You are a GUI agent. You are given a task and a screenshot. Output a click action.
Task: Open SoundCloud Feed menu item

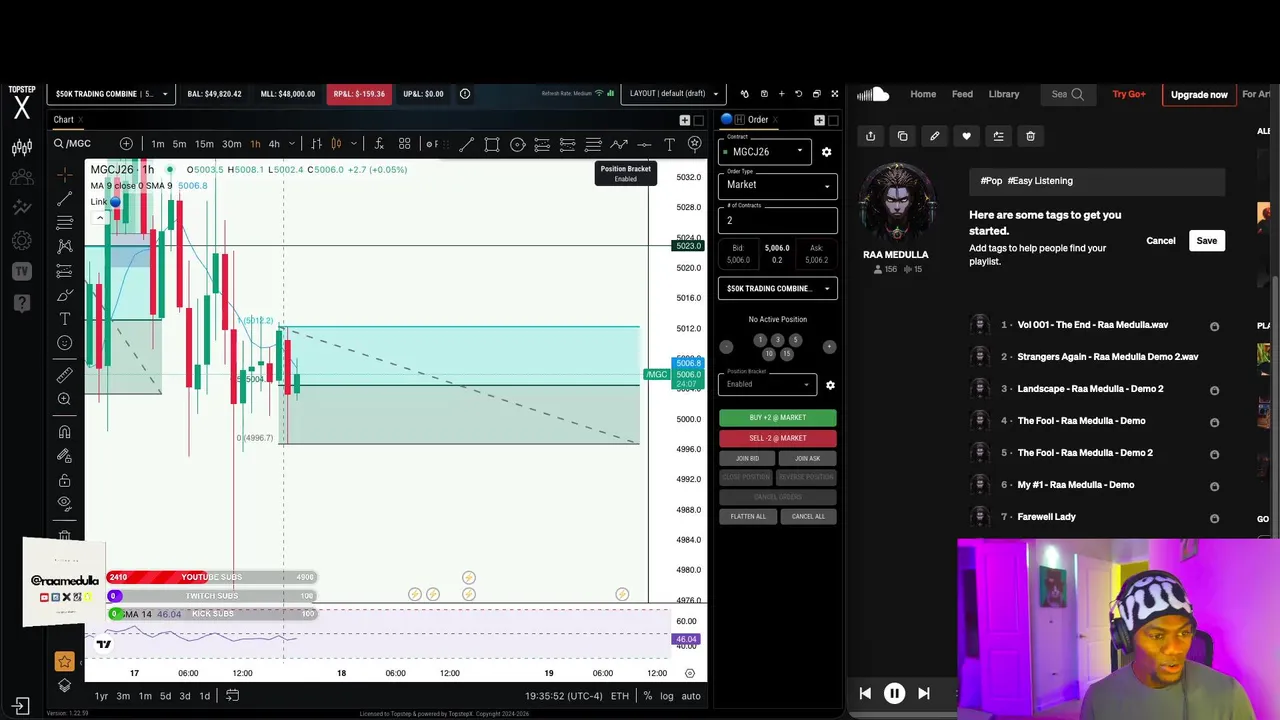coord(962,94)
